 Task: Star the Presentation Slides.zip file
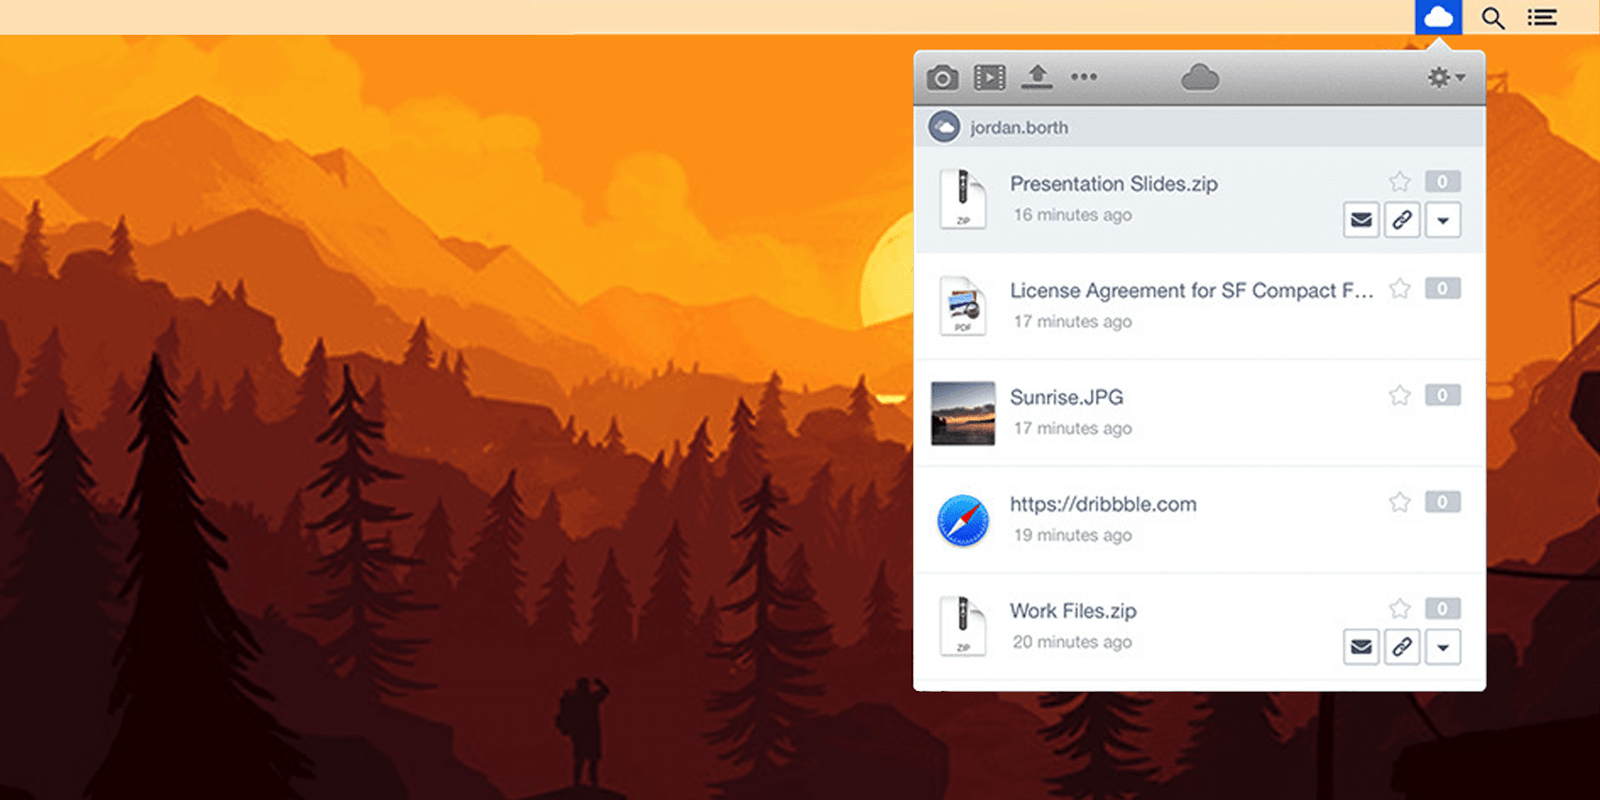1399,182
